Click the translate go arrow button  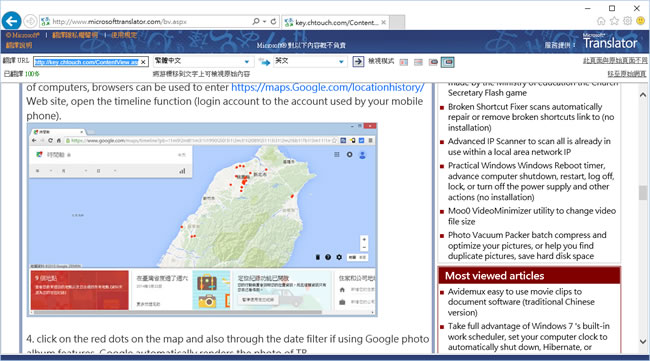click(358, 62)
